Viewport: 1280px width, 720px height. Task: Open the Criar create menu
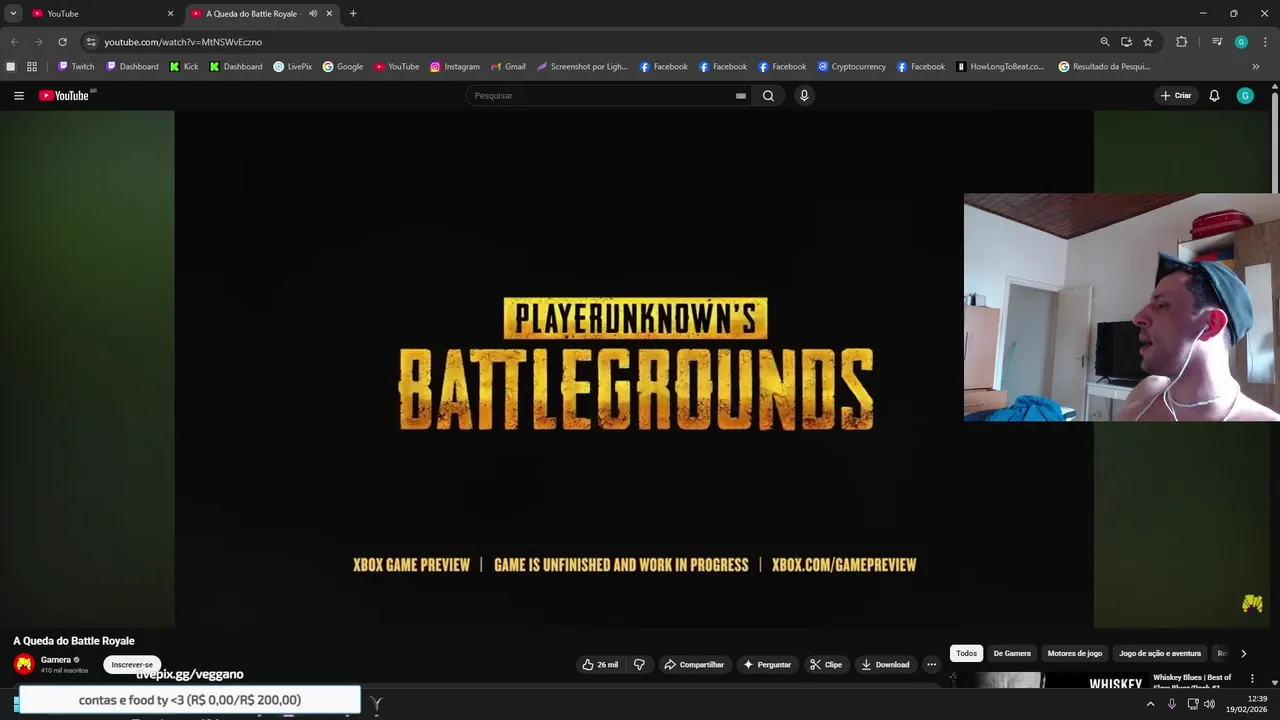(1176, 96)
